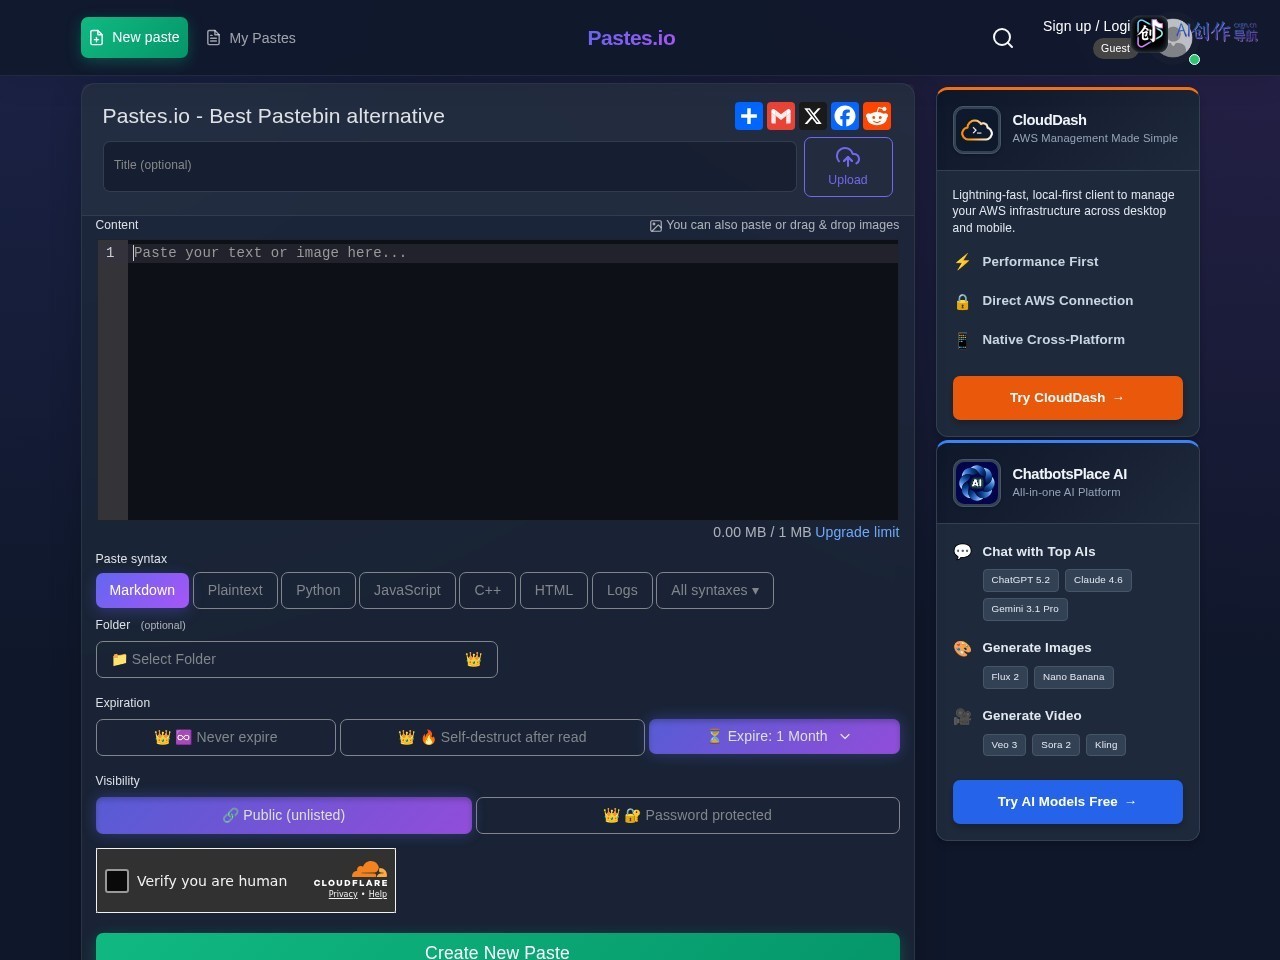
Task: Click into the paste content editor
Action: point(513,380)
